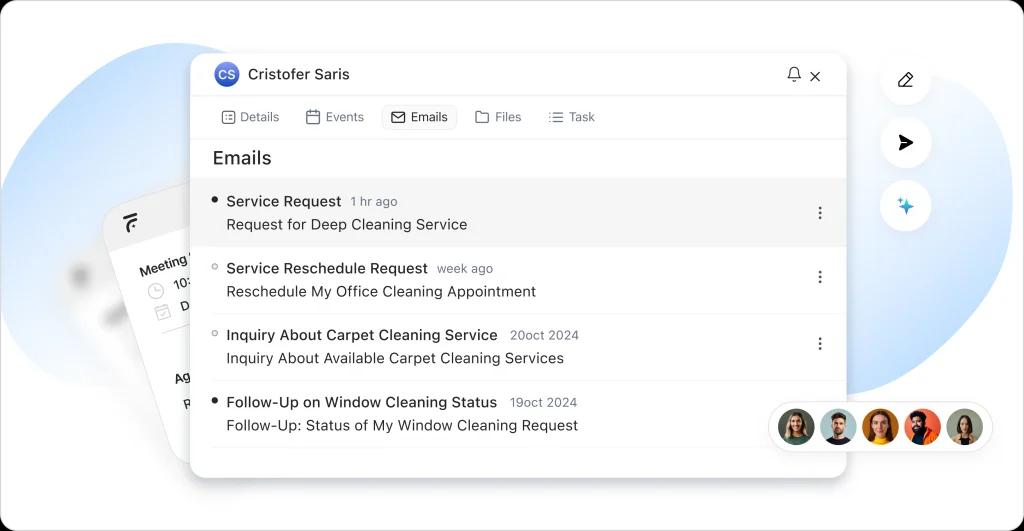1024x531 pixels.
Task: Click the AI sparkle icon button
Action: click(x=905, y=206)
